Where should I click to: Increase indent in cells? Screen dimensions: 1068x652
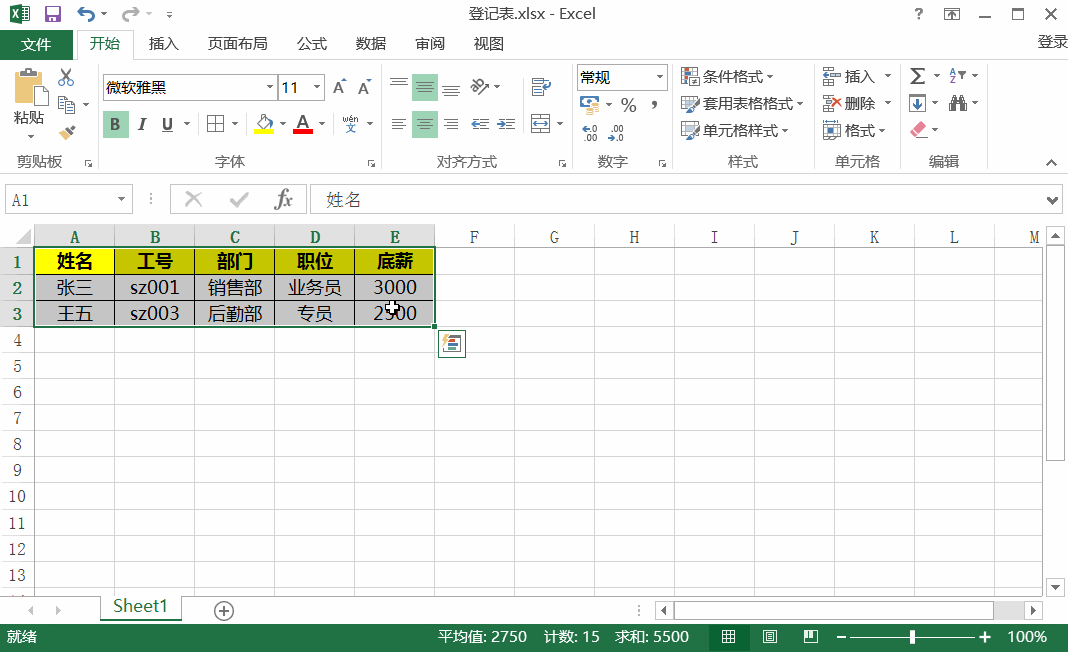[x=506, y=123]
